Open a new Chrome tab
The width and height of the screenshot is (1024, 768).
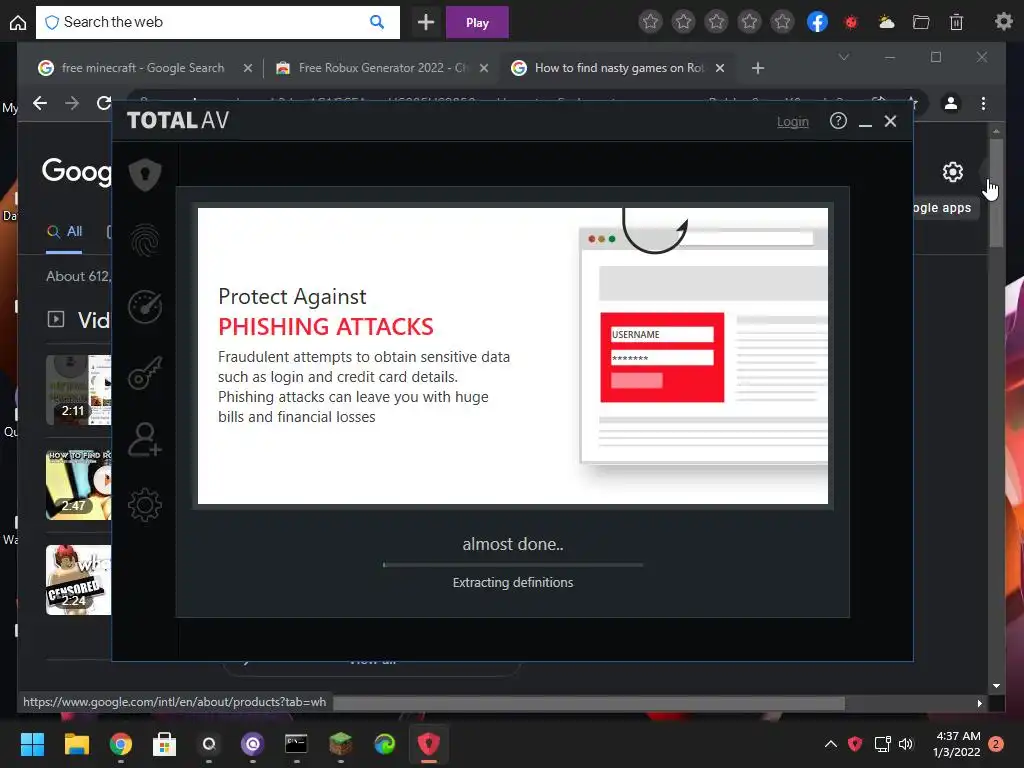click(x=758, y=68)
